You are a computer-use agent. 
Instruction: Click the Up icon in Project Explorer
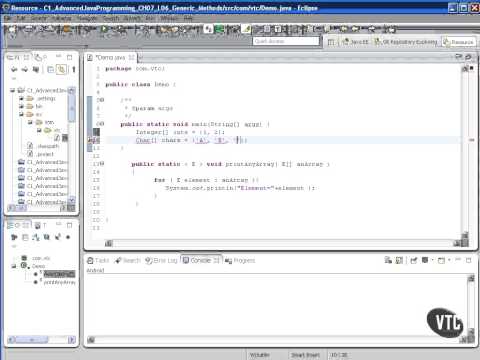[x=36, y=69]
